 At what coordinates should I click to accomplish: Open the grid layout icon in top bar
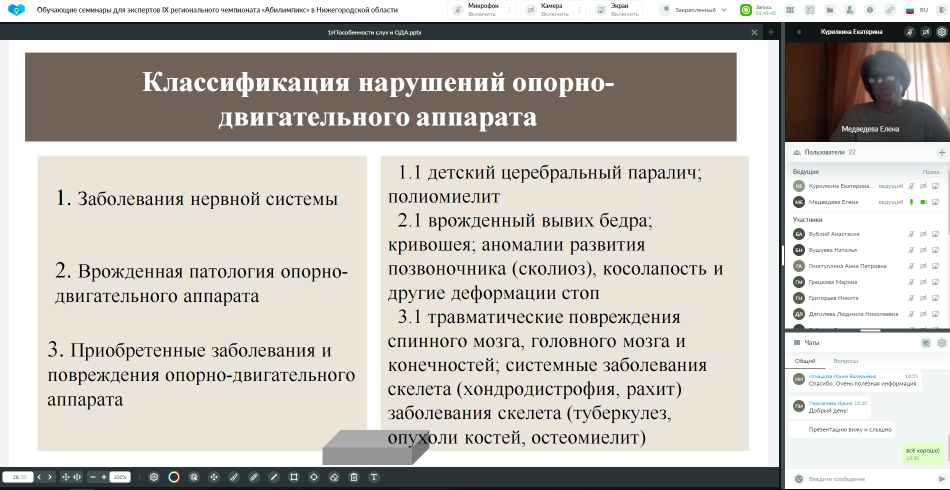point(789,10)
